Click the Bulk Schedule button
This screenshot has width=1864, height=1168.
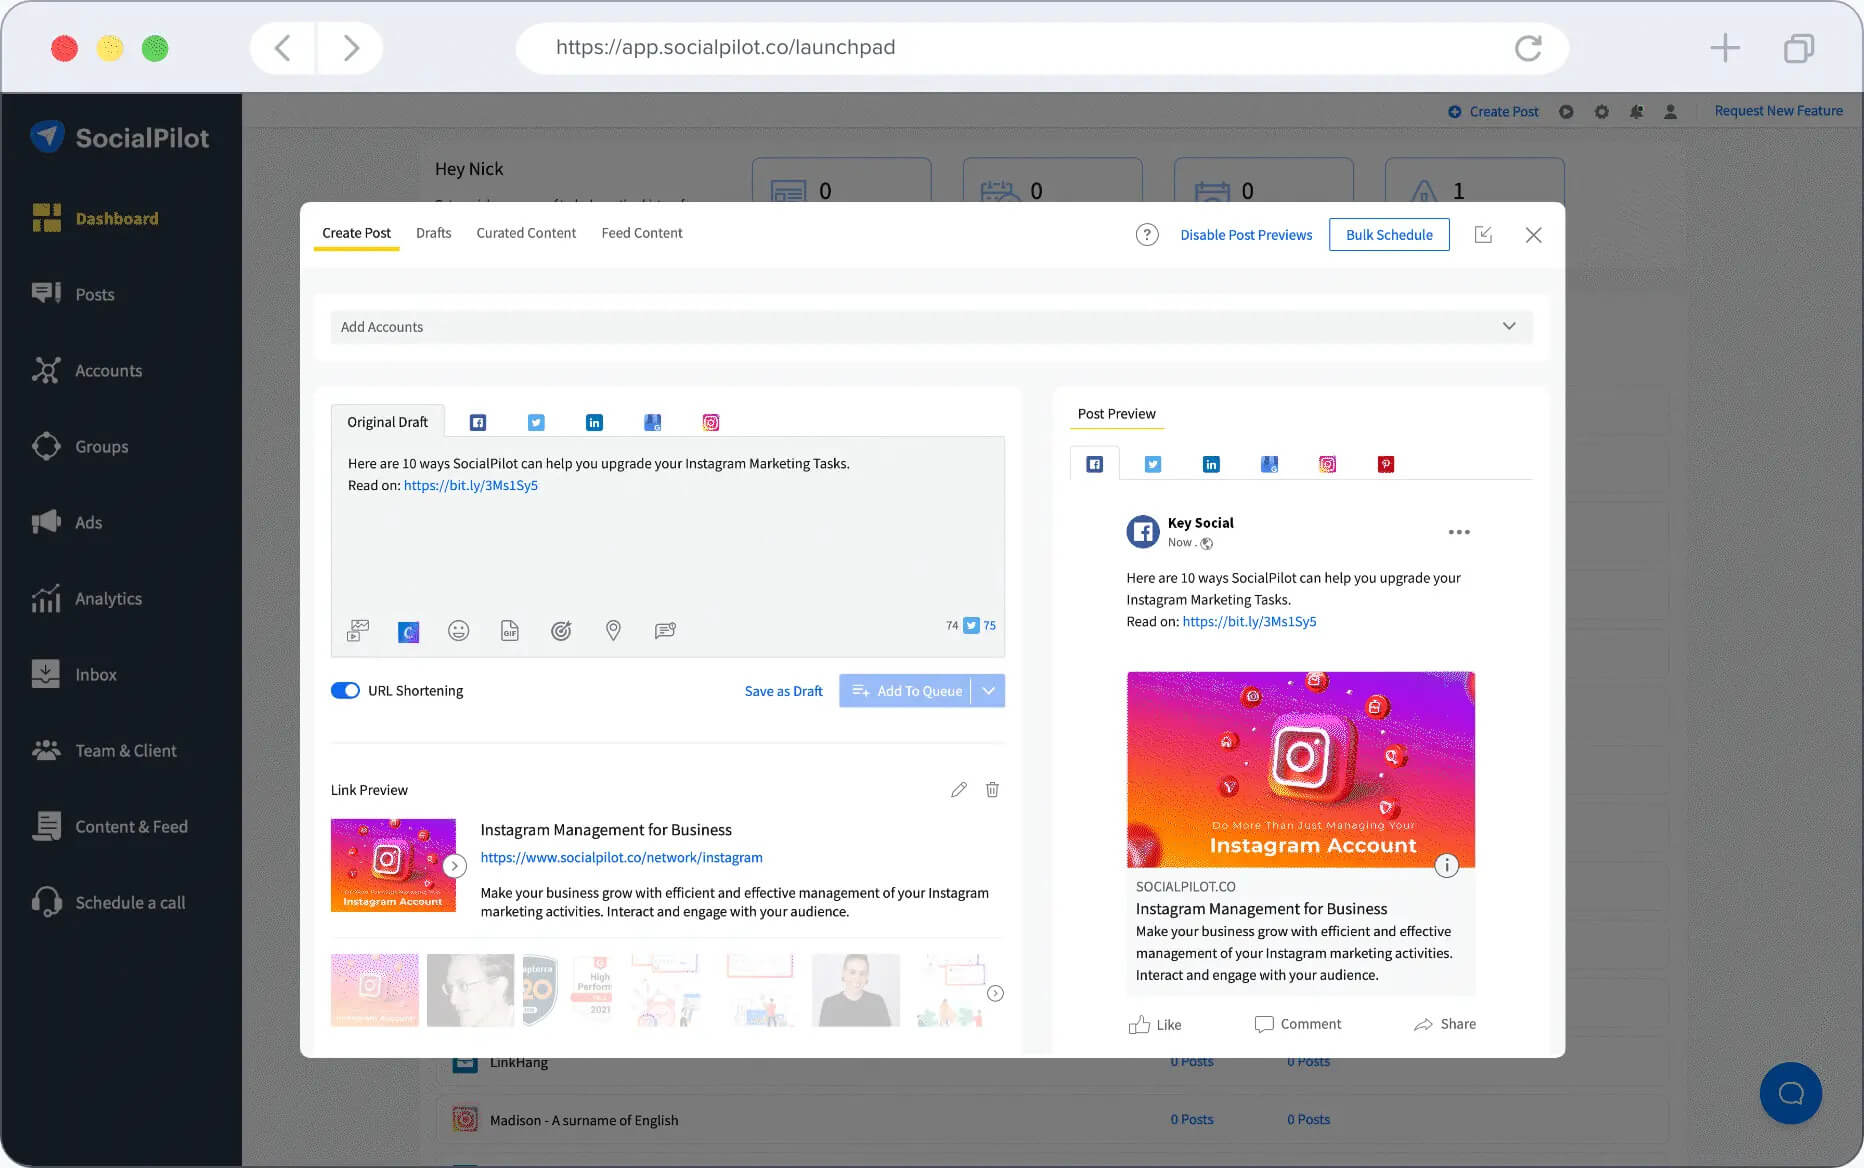pos(1388,234)
